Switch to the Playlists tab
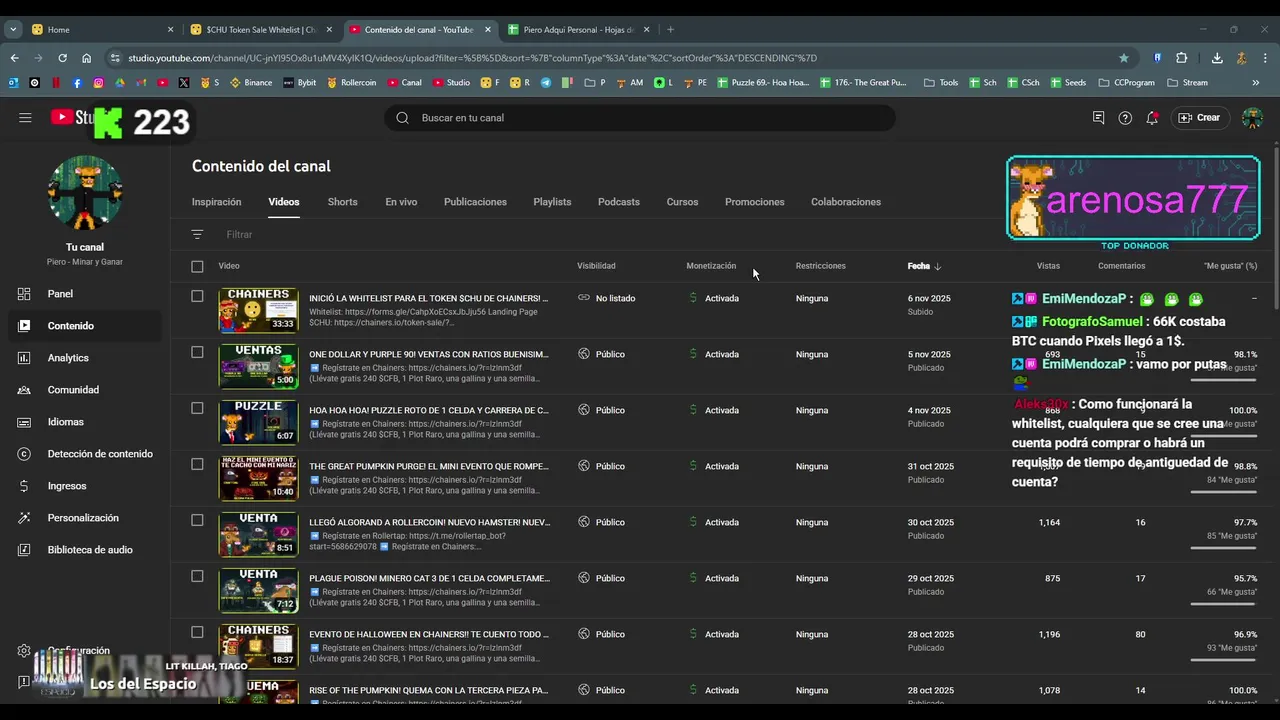 pyautogui.click(x=552, y=202)
